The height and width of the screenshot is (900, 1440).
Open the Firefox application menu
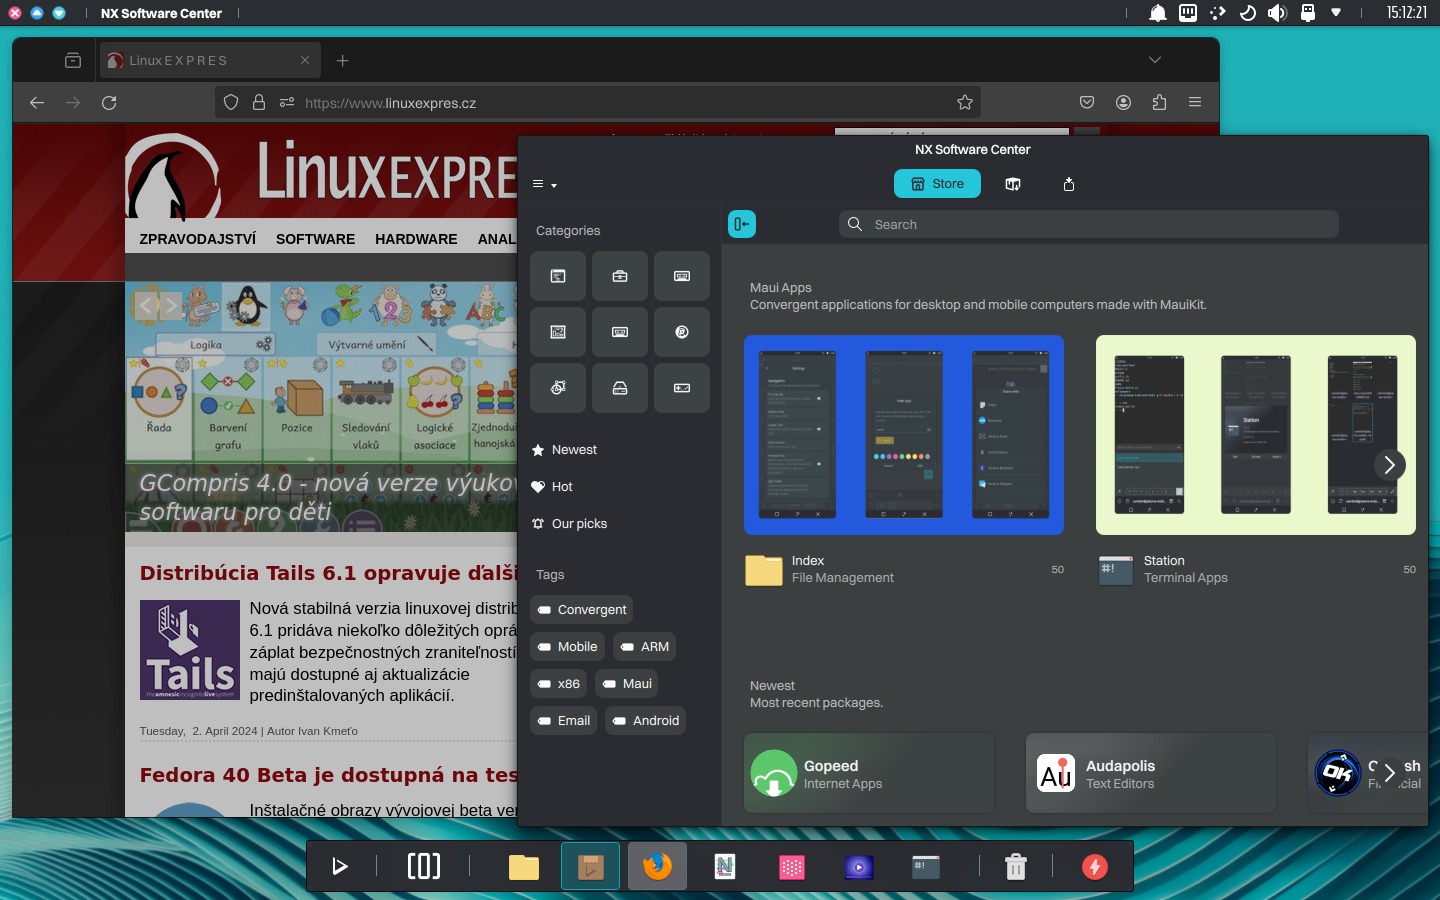[x=1195, y=102]
